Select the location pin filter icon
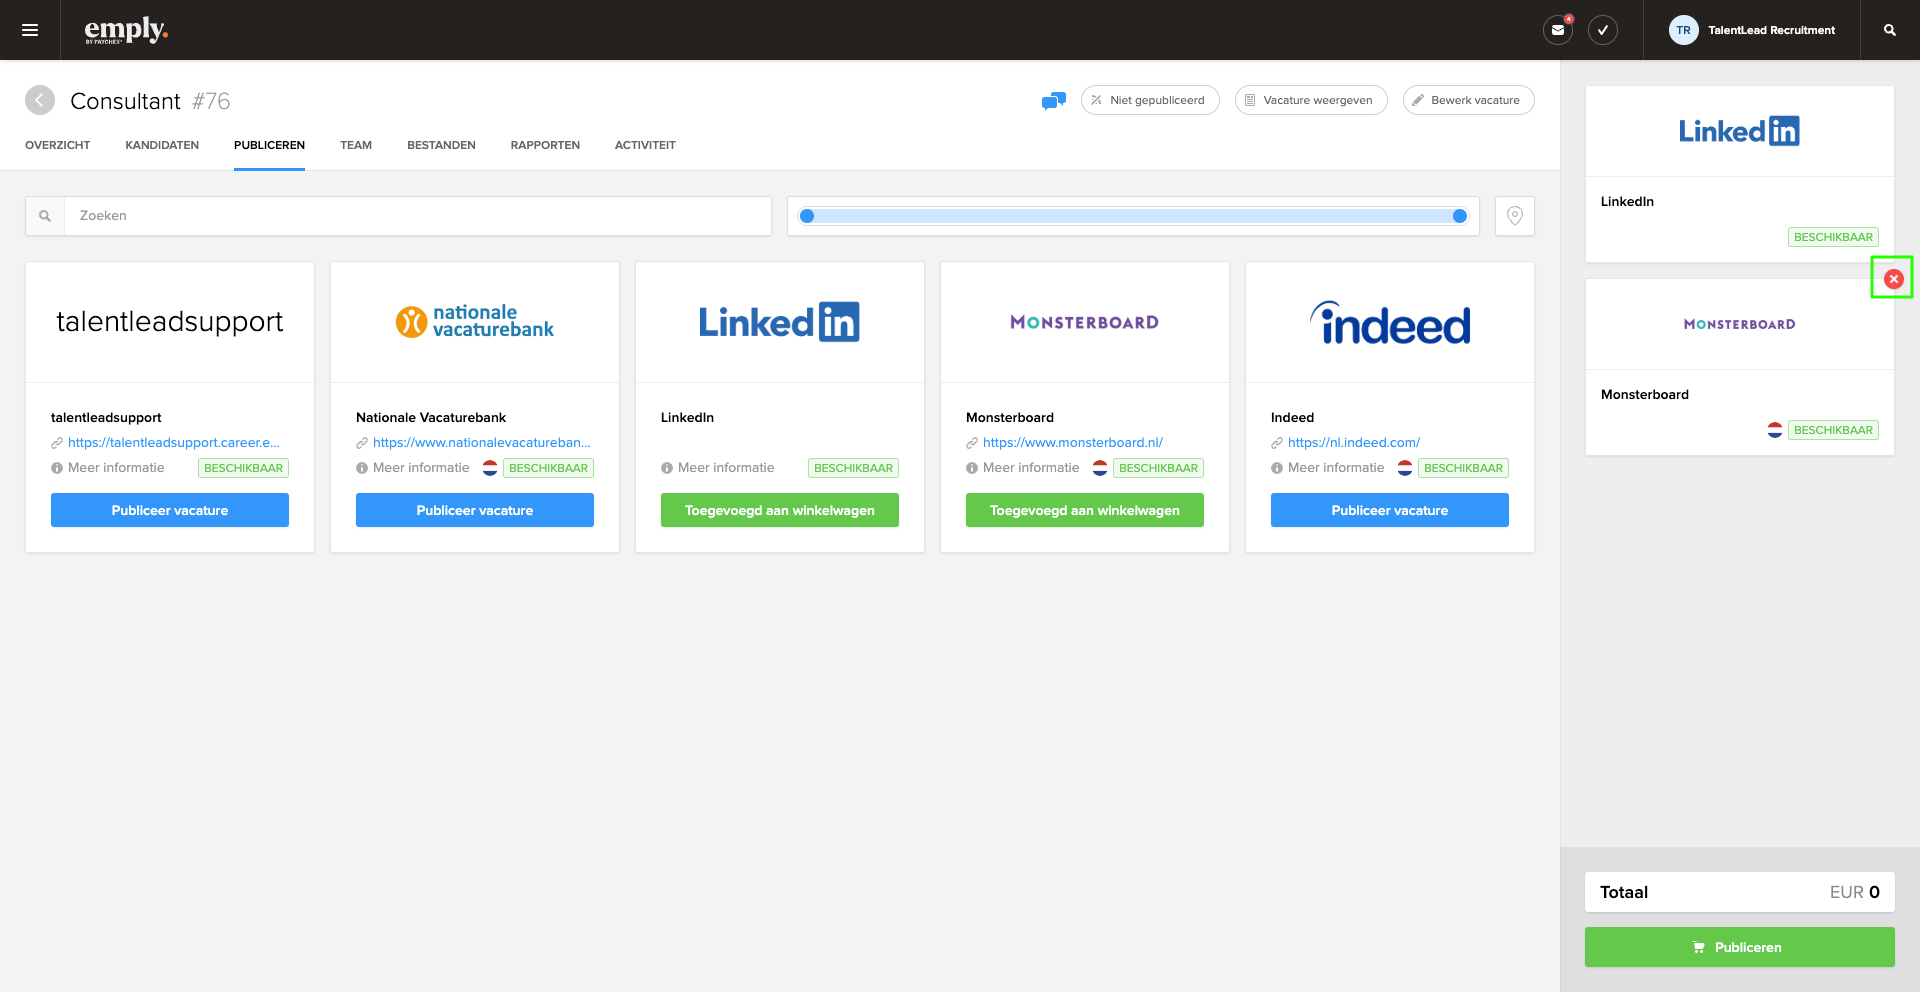The width and height of the screenshot is (1920, 992). (x=1515, y=216)
